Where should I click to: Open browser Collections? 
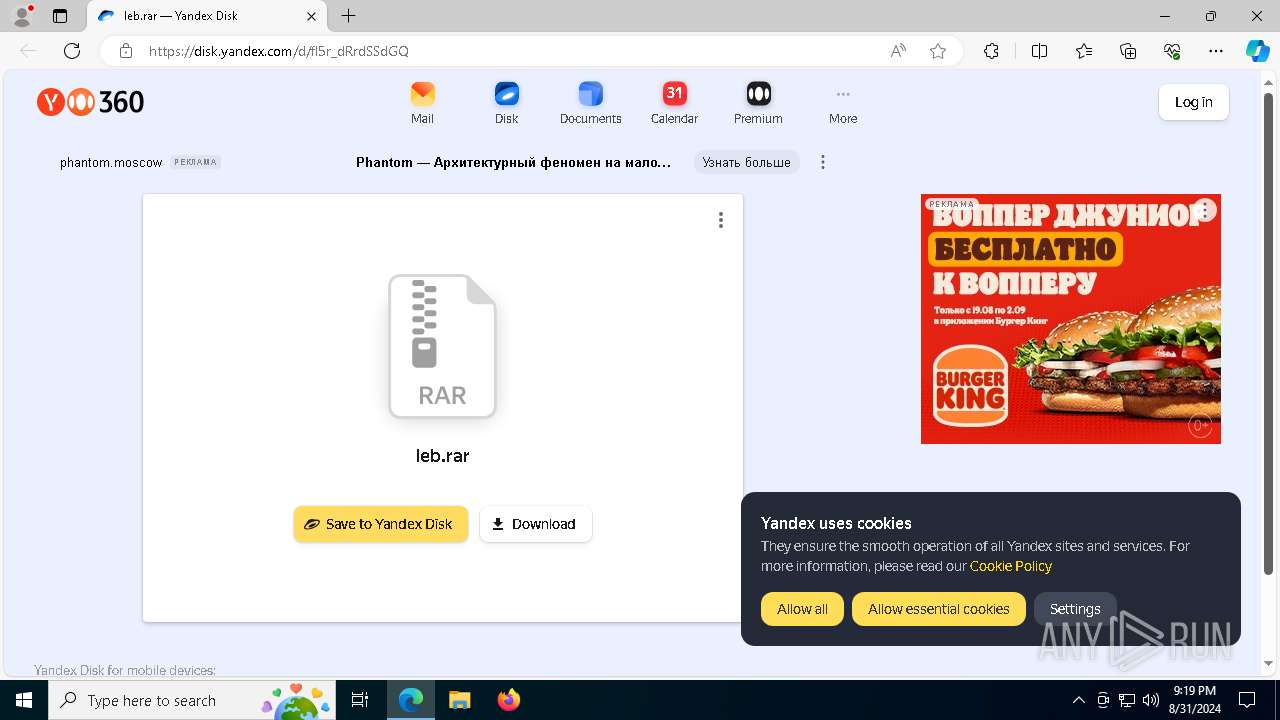pyautogui.click(x=1128, y=51)
